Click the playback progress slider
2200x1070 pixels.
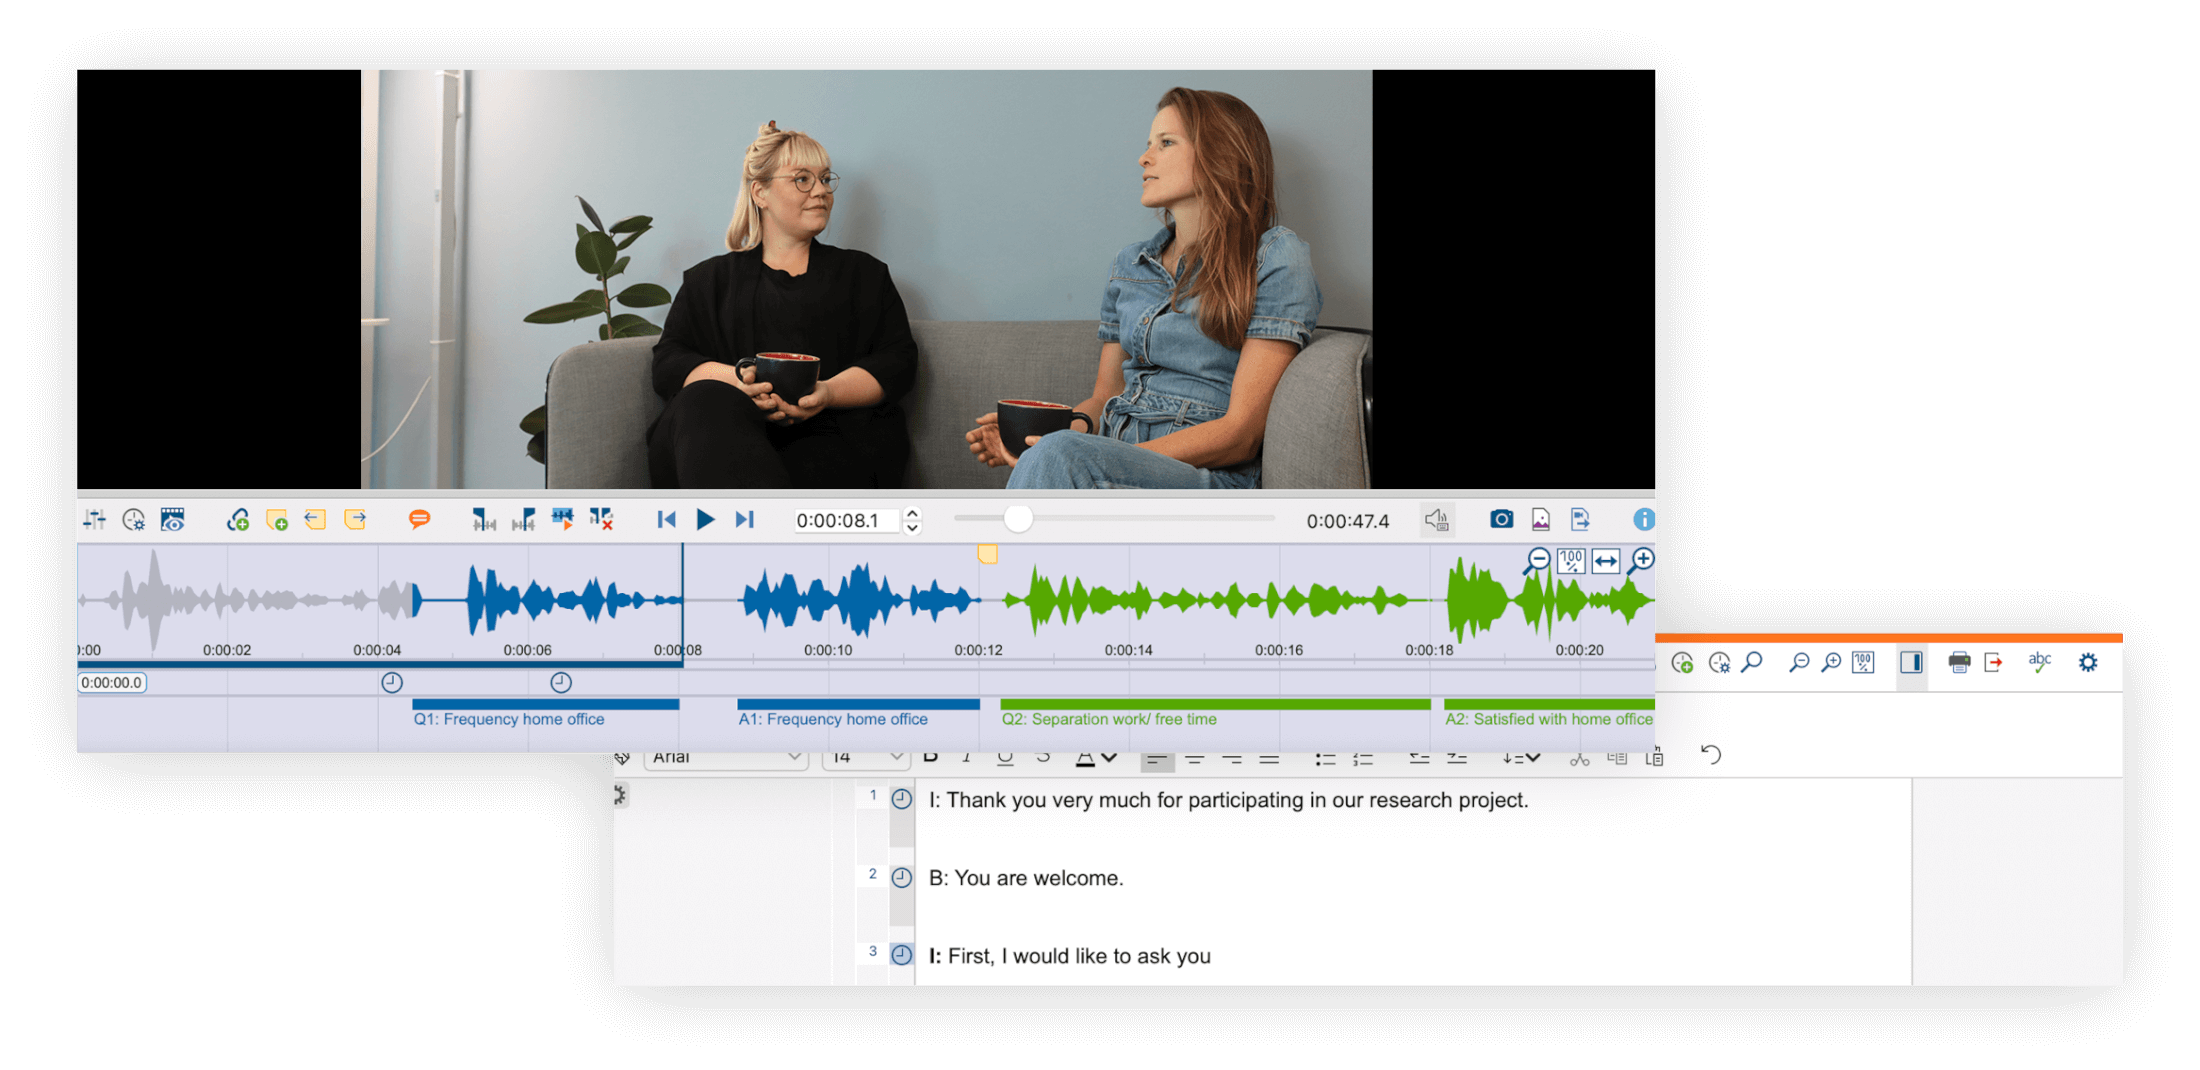click(x=1020, y=519)
